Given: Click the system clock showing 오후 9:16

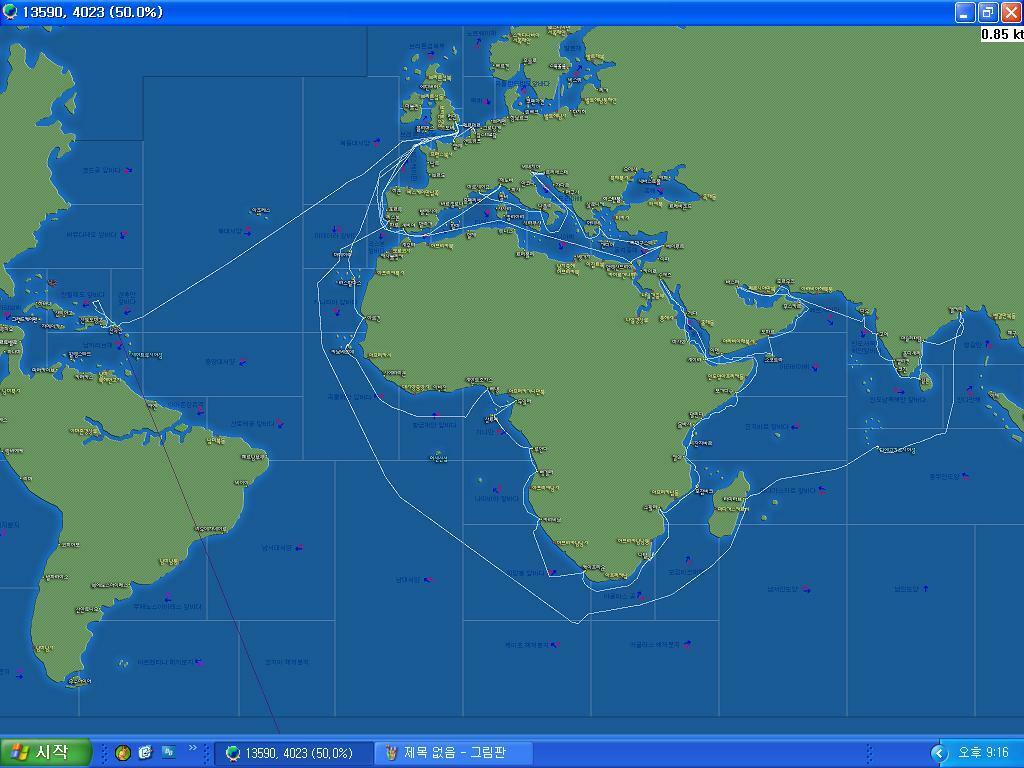Looking at the screenshot, I should 983,752.
